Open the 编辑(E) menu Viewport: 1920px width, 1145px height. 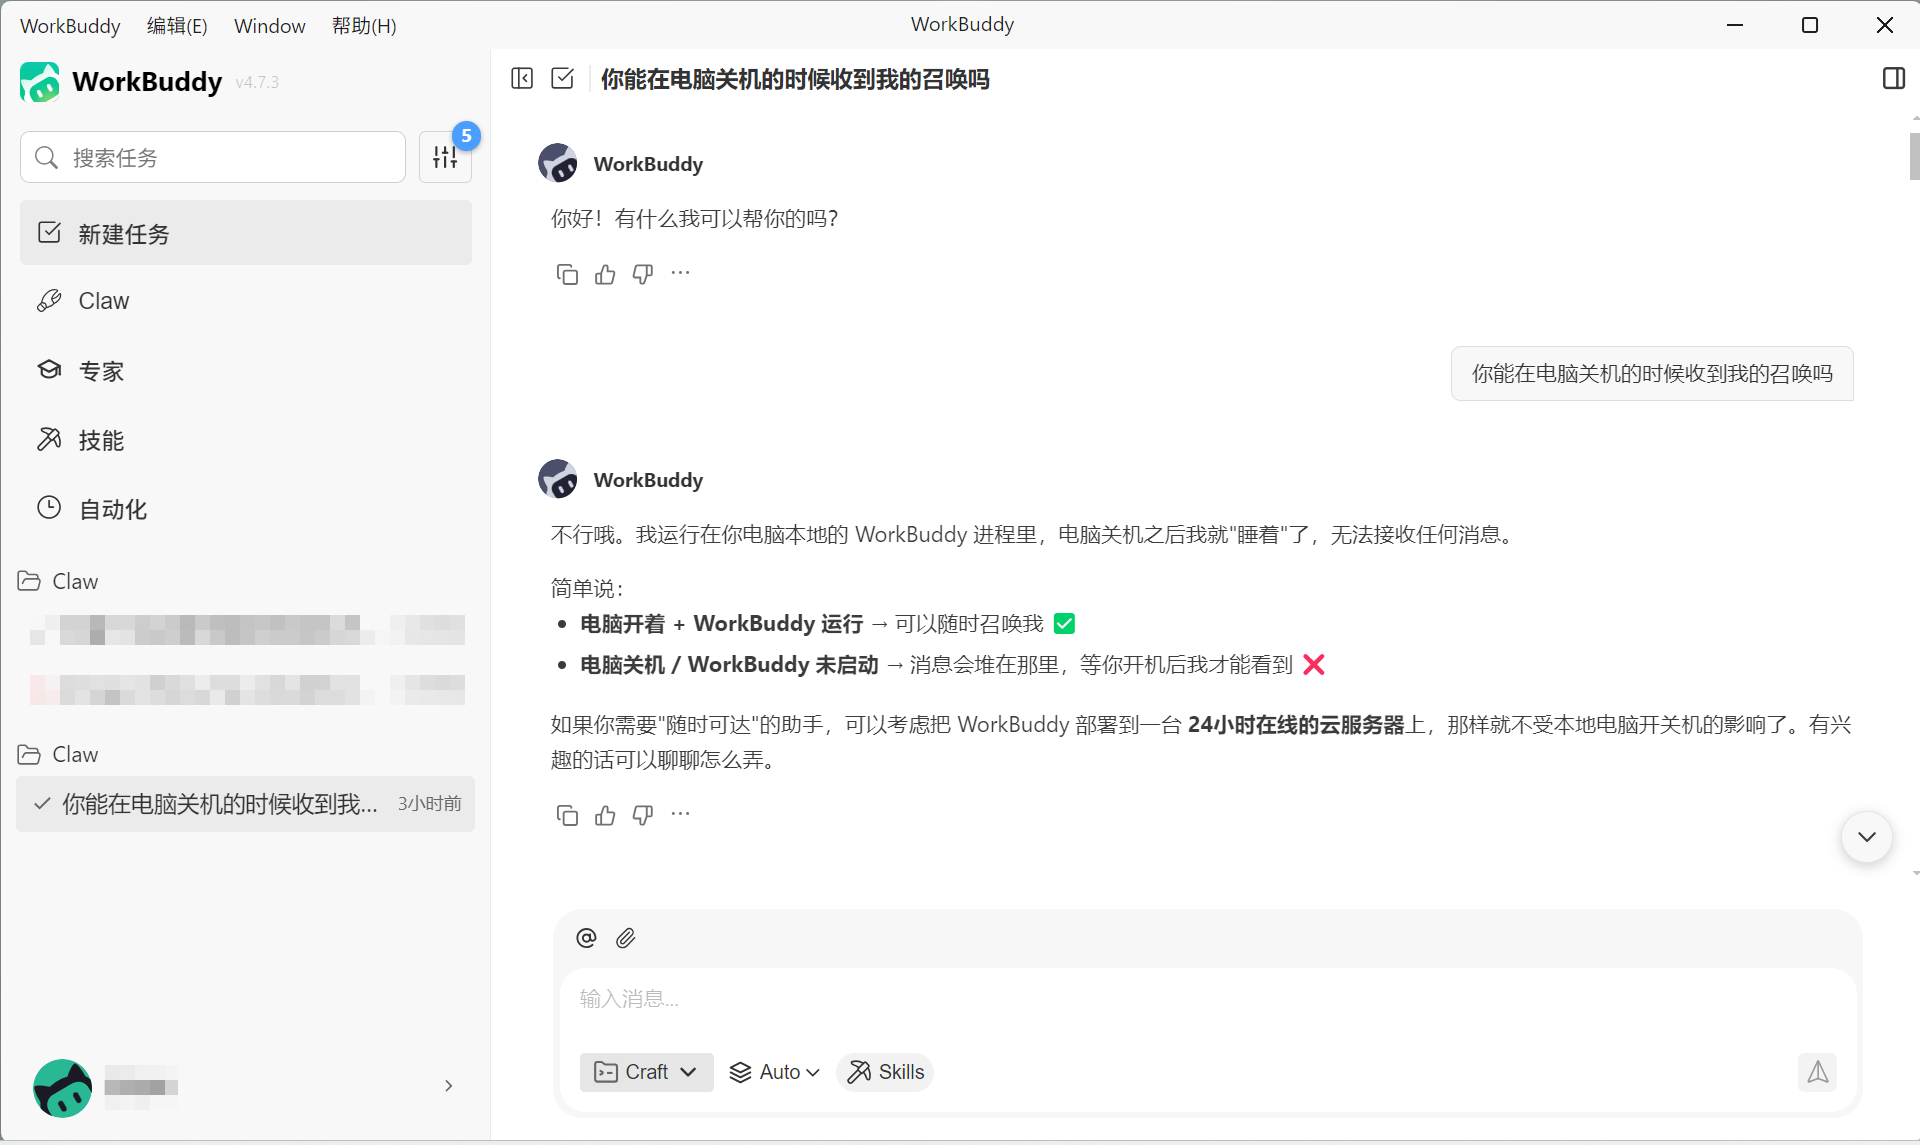177,25
